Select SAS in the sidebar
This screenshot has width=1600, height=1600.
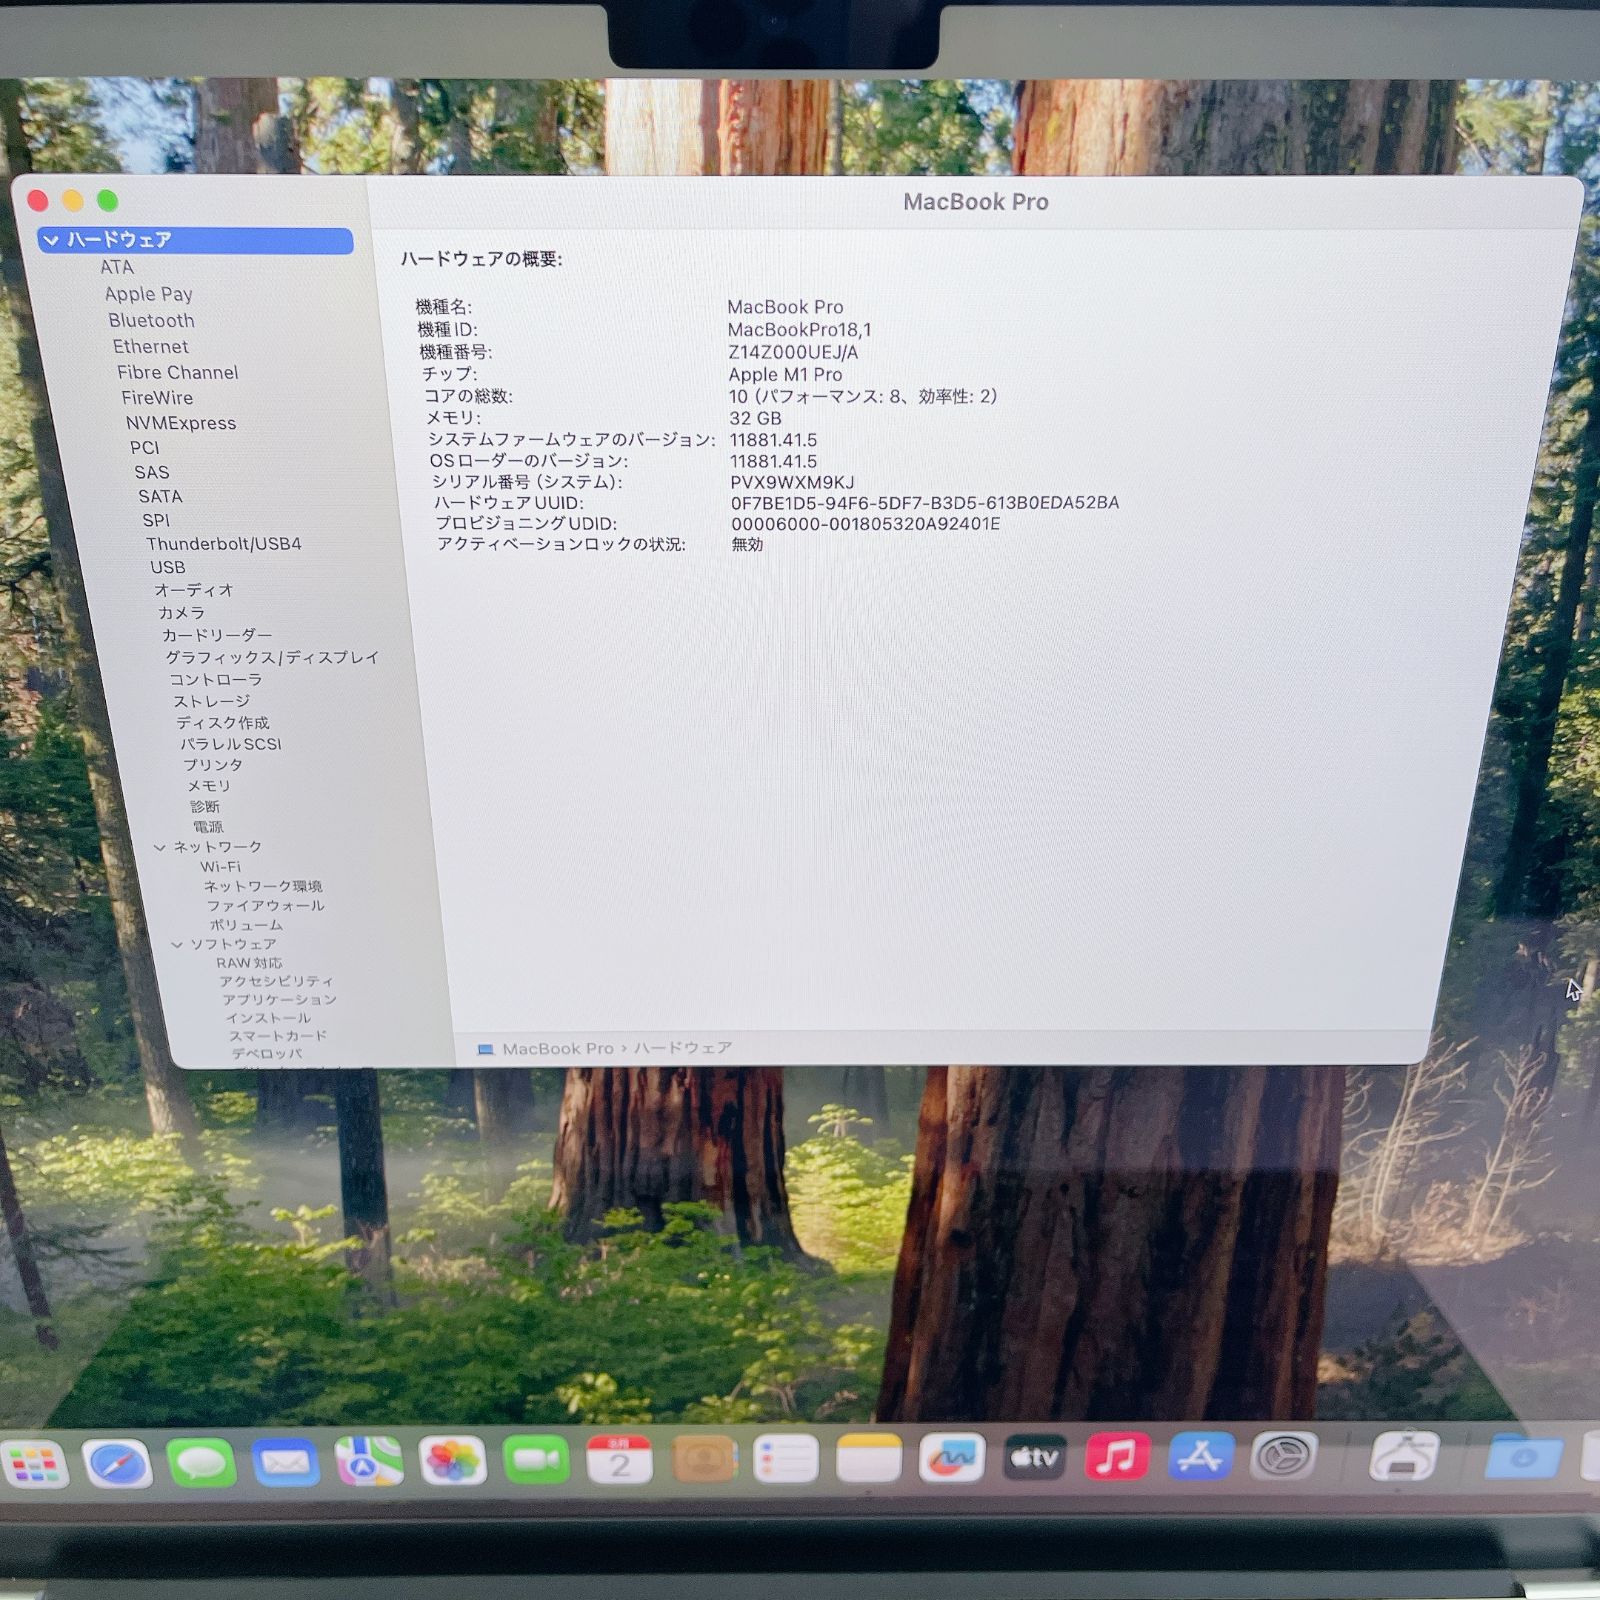(x=152, y=472)
